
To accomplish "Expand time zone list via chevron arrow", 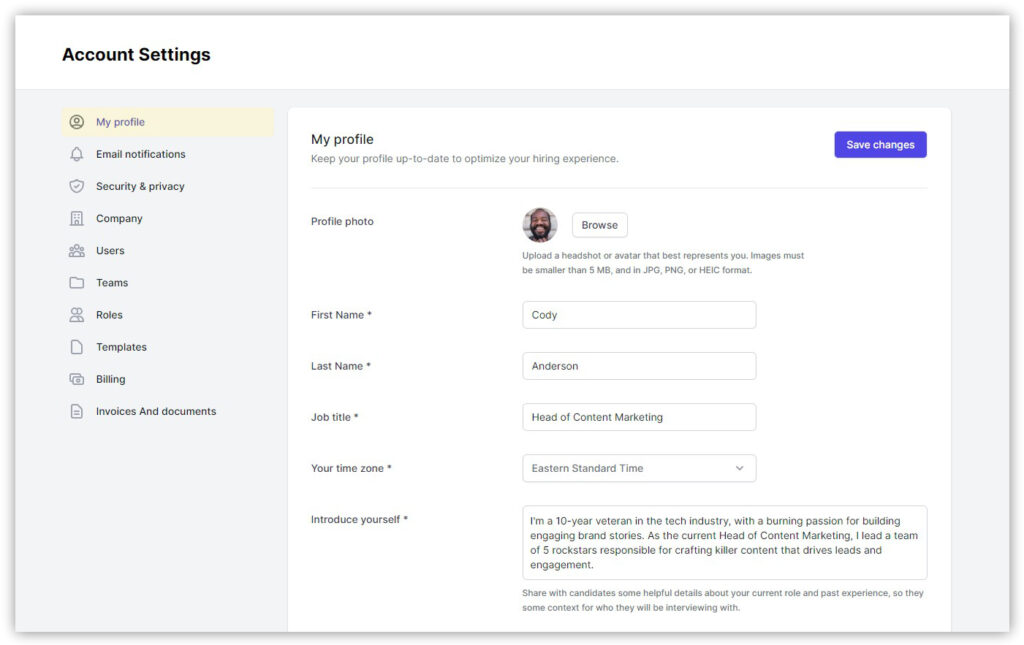I will (740, 468).
